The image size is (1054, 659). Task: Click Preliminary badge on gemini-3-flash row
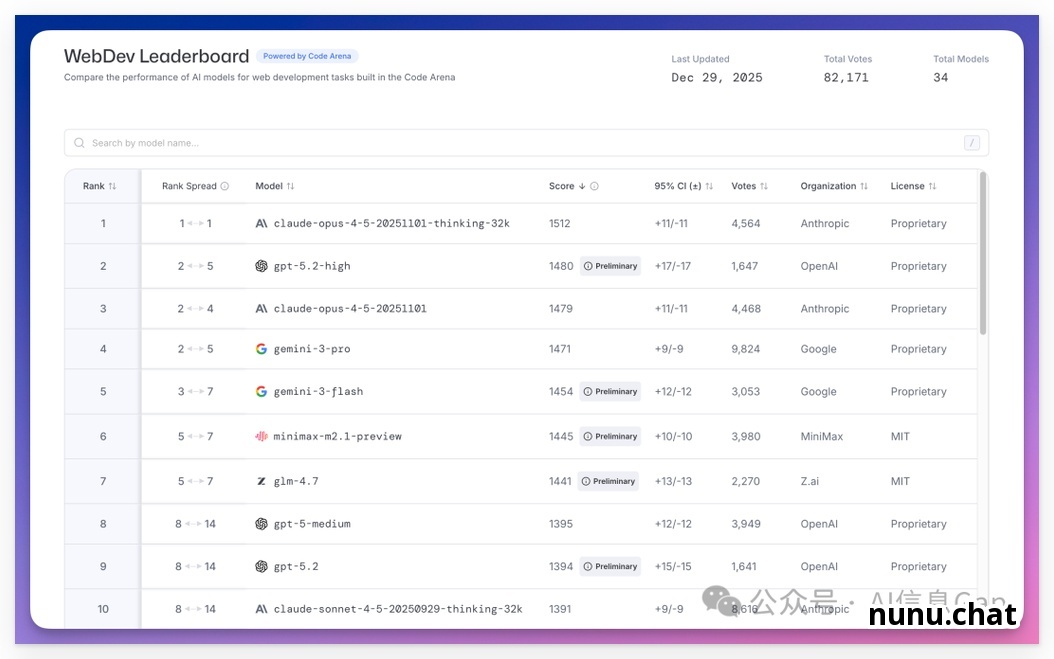click(610, 391)
